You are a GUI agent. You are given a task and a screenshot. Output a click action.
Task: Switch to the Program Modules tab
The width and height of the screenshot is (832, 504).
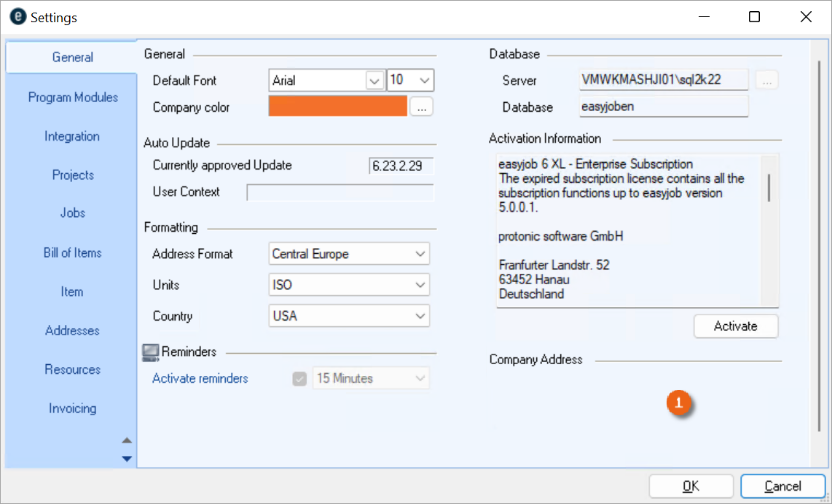click(73, 97)
